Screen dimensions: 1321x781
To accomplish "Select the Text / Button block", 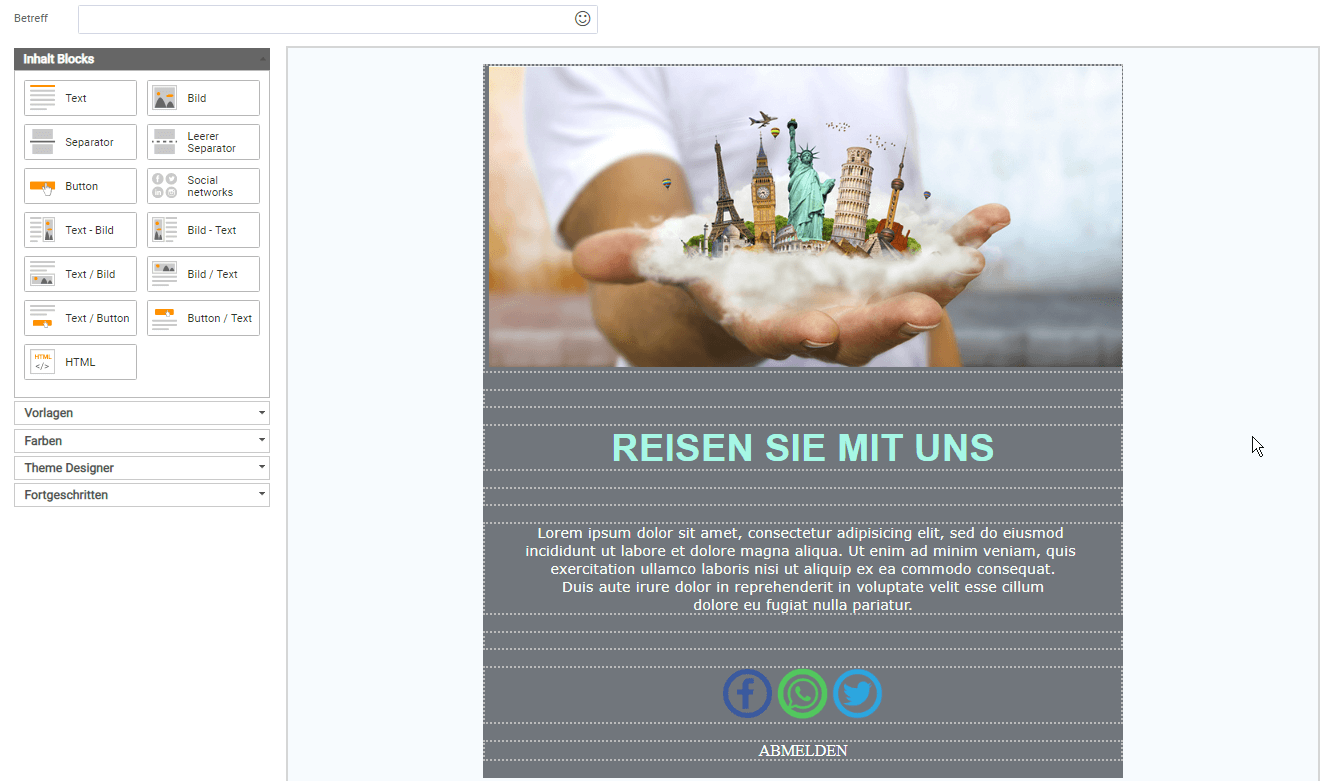I will (x=80, y=318).
